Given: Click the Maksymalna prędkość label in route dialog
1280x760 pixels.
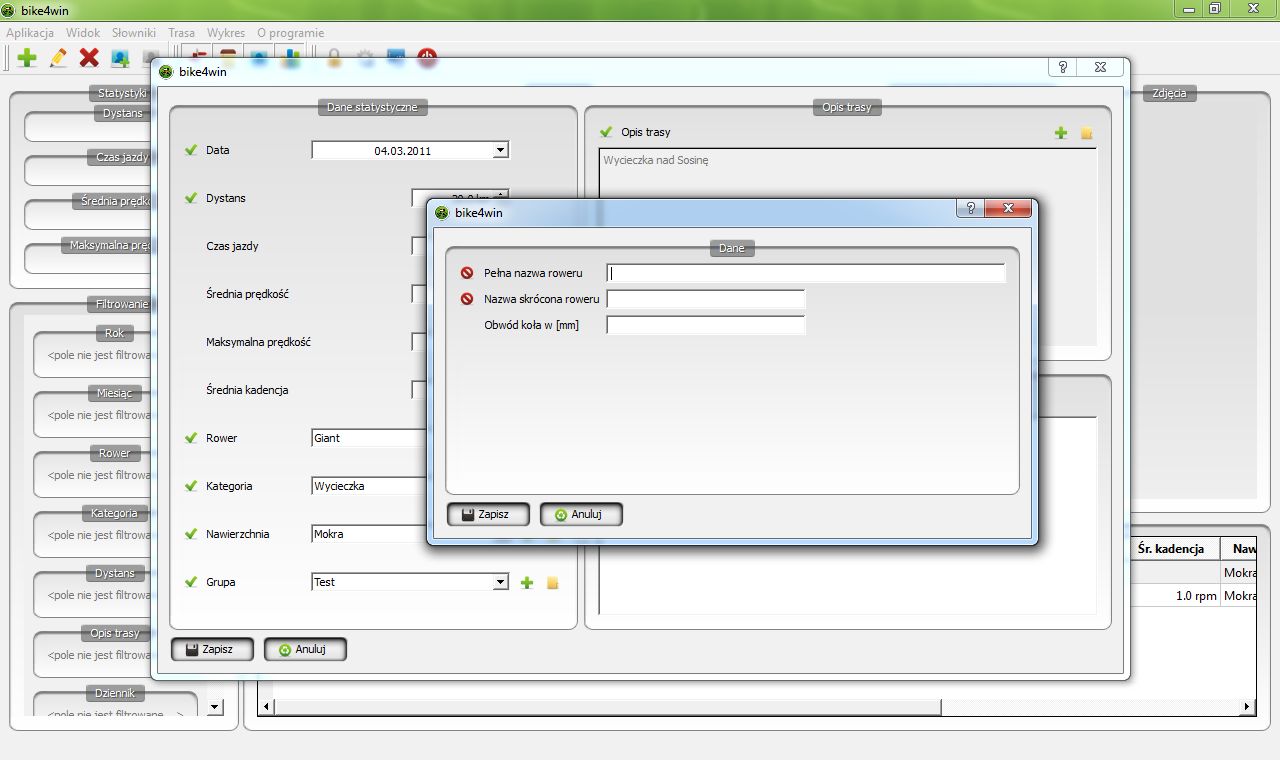Looking at the screenshot, I should pos(258,342).
